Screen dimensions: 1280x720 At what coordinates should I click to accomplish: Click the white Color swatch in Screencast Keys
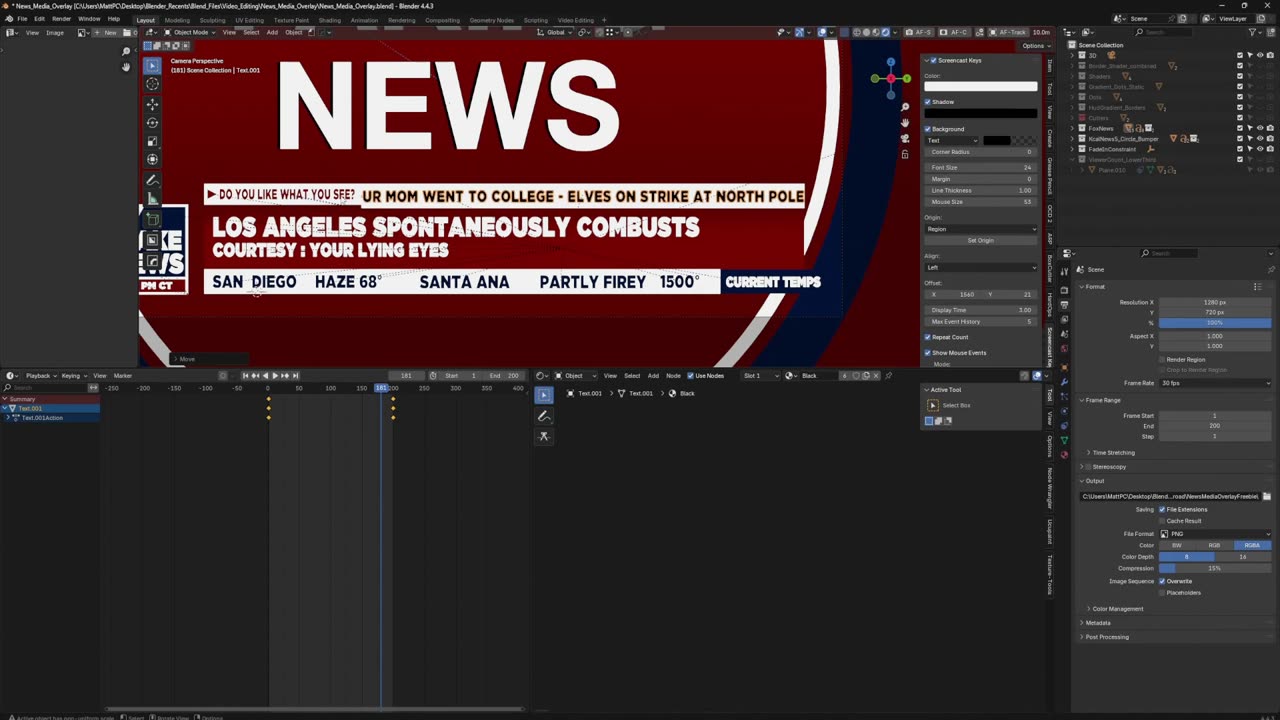[981, 87]
